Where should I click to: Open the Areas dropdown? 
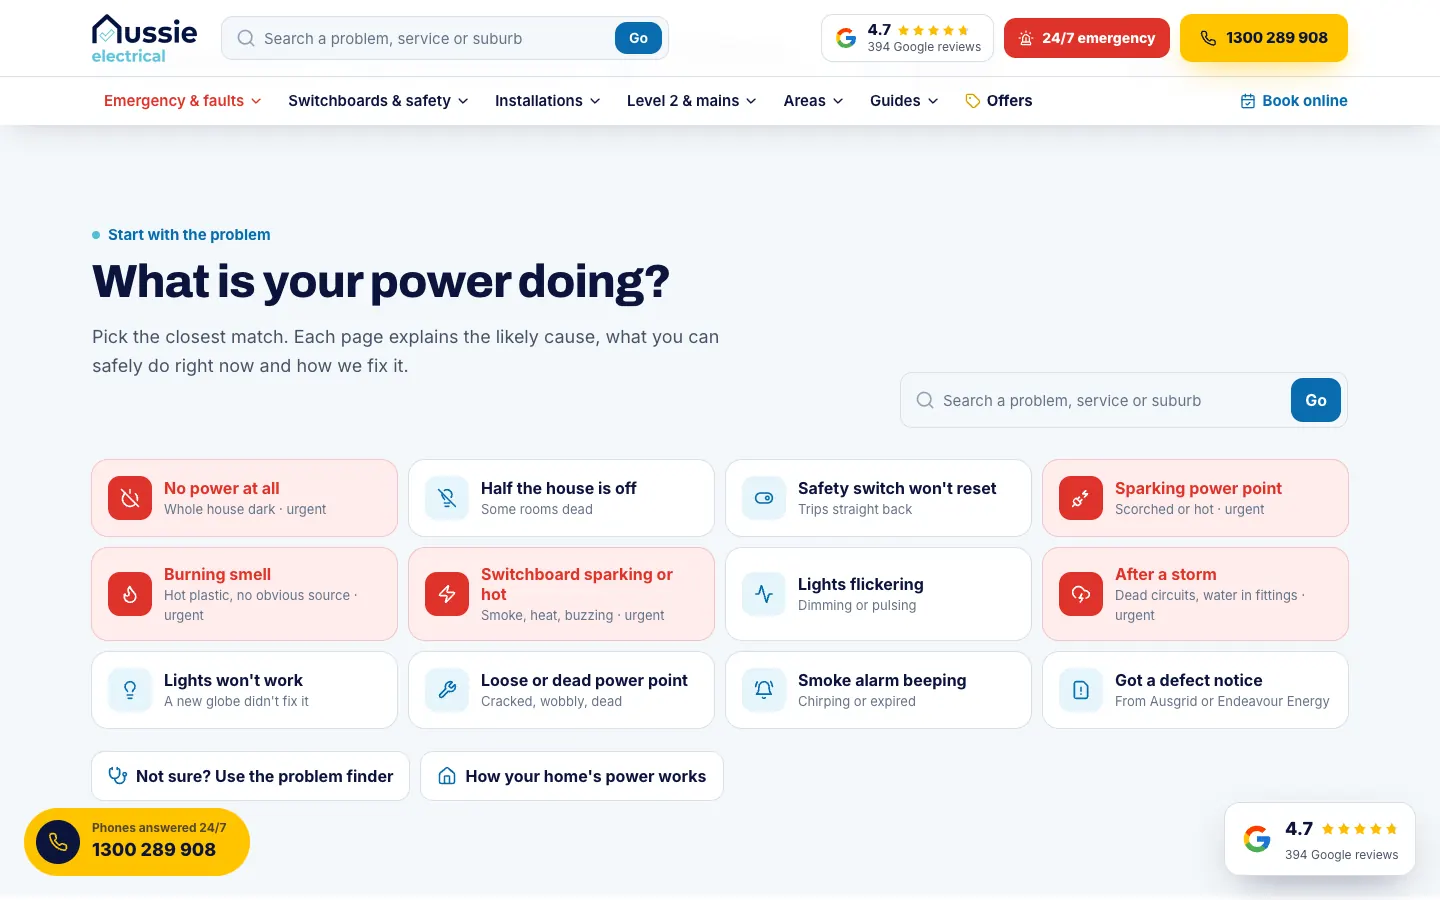tap(814, 101)
